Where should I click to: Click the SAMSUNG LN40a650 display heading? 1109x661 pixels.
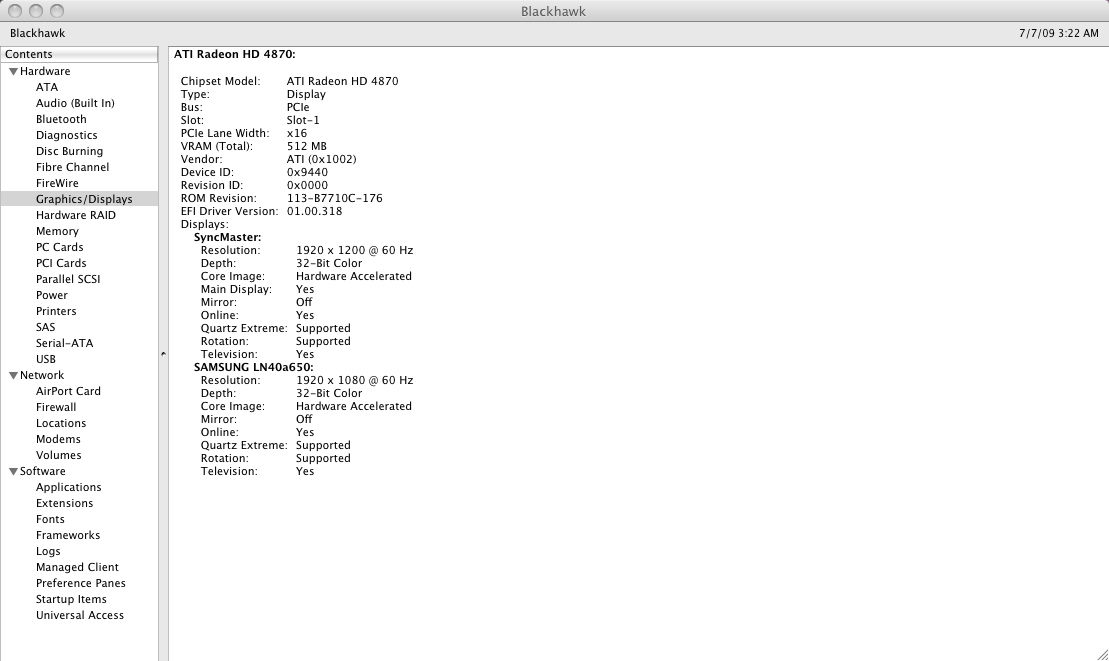coord(253,368)
